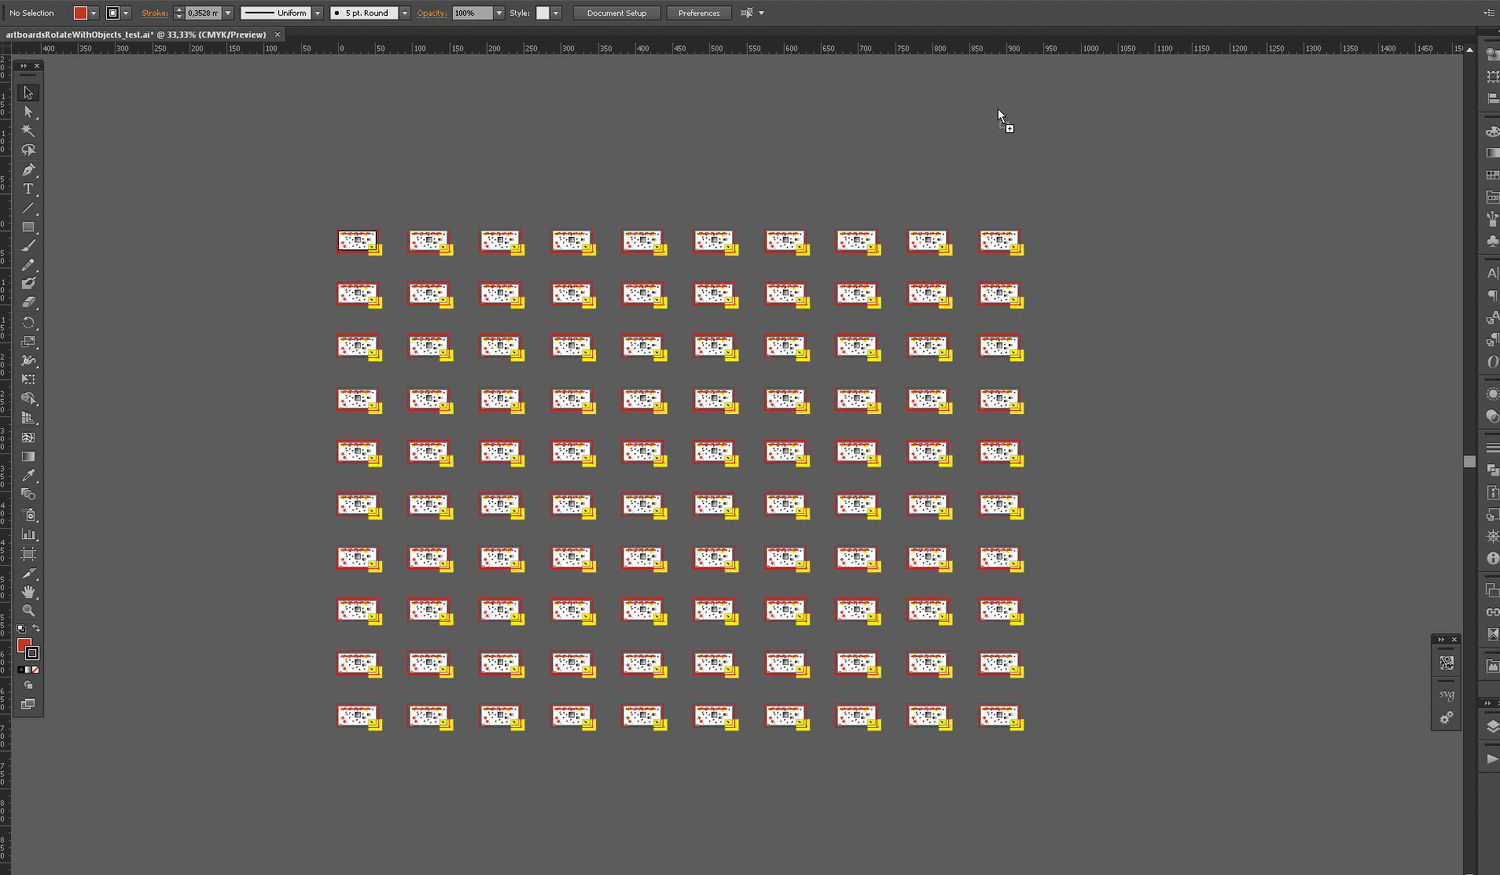Select the Direct Selection tool

pyautogui.click(x=28, y=112)
